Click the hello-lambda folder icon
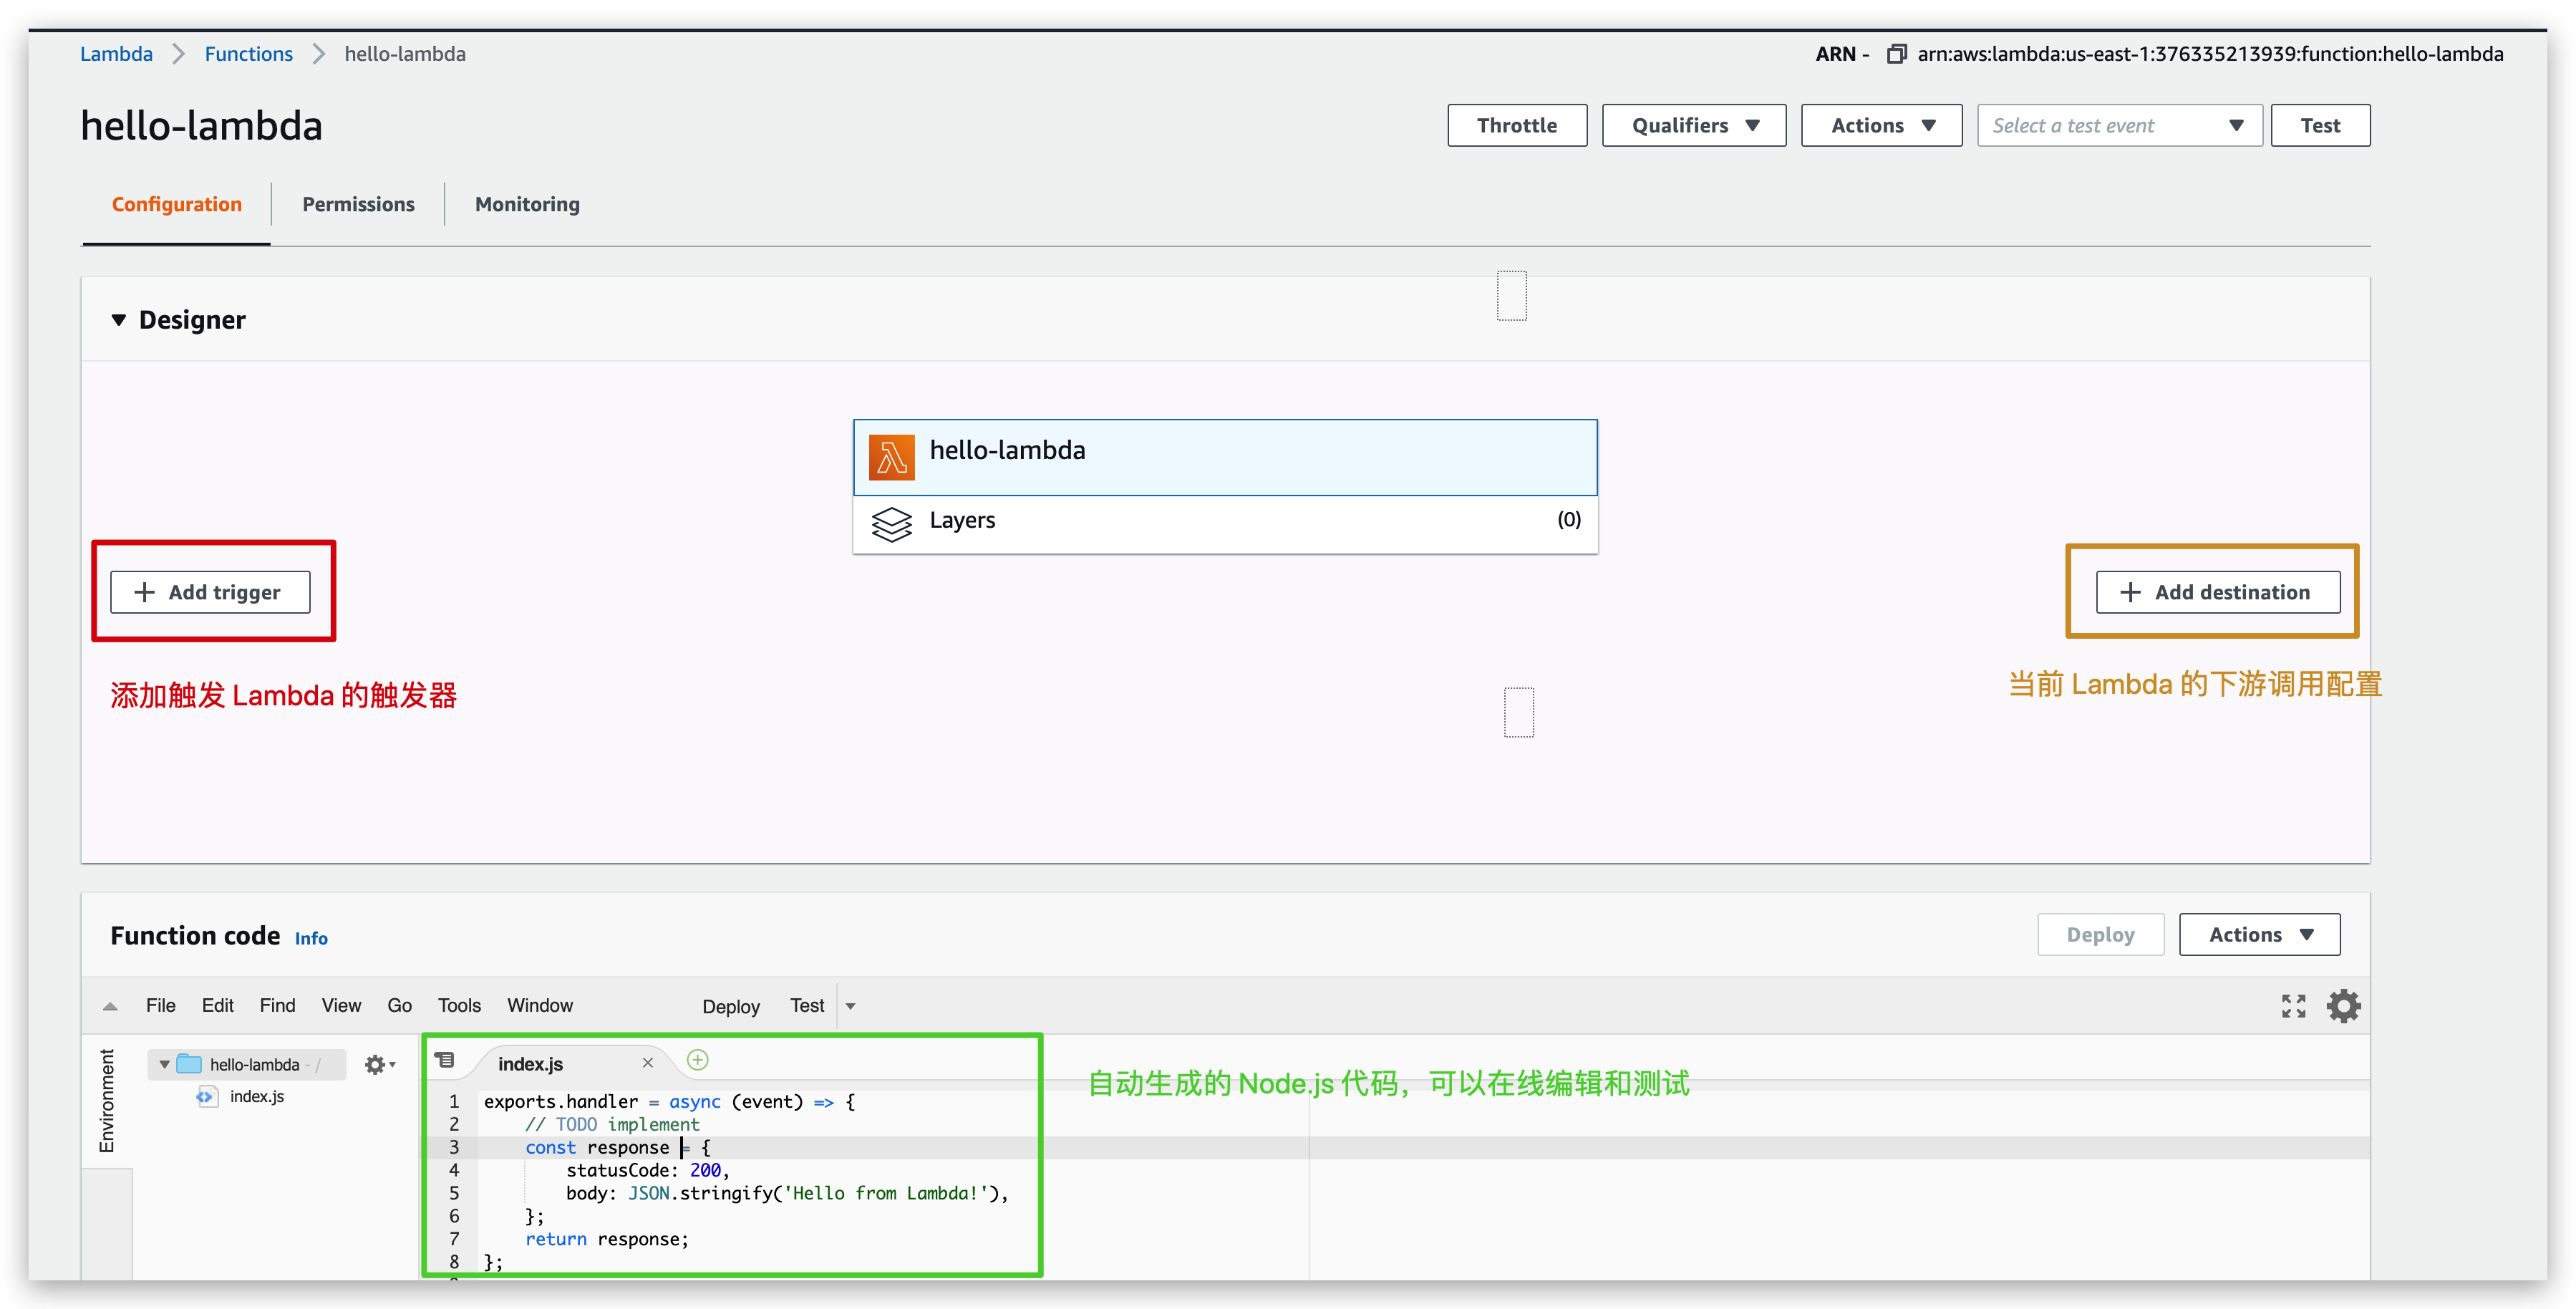The width and height of the screenshot is (2576, 1309). pyautogui.click(x=189, y=1064)
